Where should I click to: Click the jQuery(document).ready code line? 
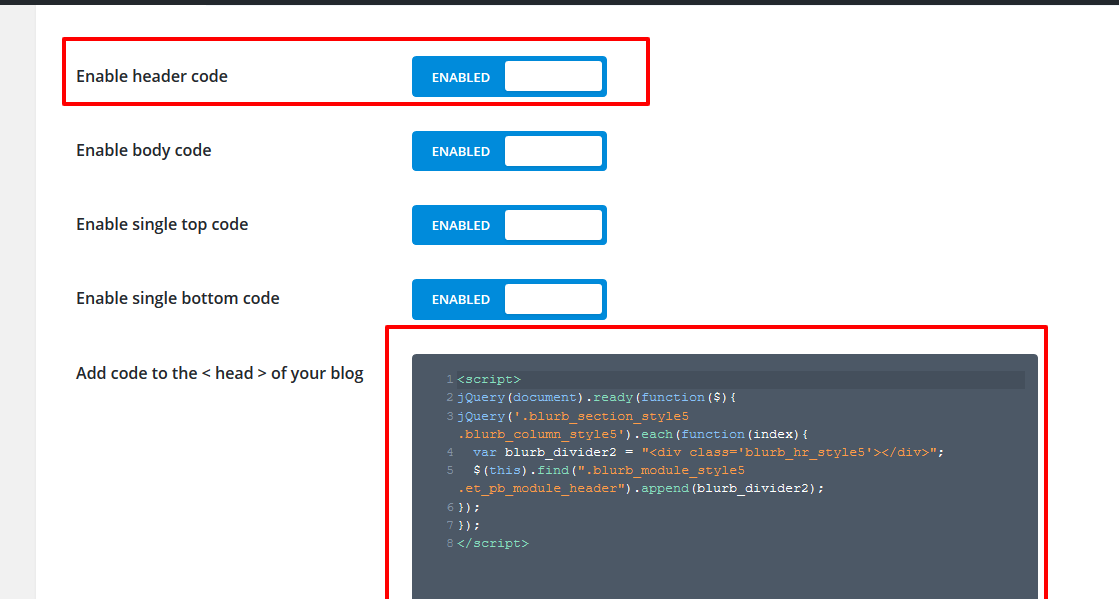point(597,397)
